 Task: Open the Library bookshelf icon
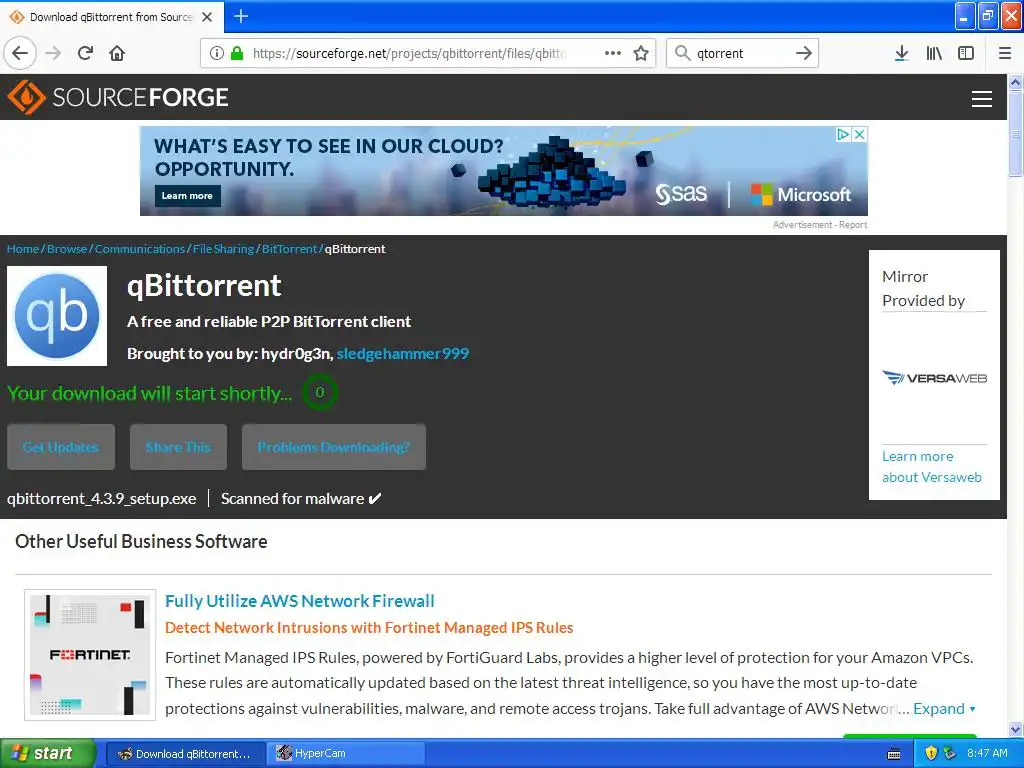point(934,53)
